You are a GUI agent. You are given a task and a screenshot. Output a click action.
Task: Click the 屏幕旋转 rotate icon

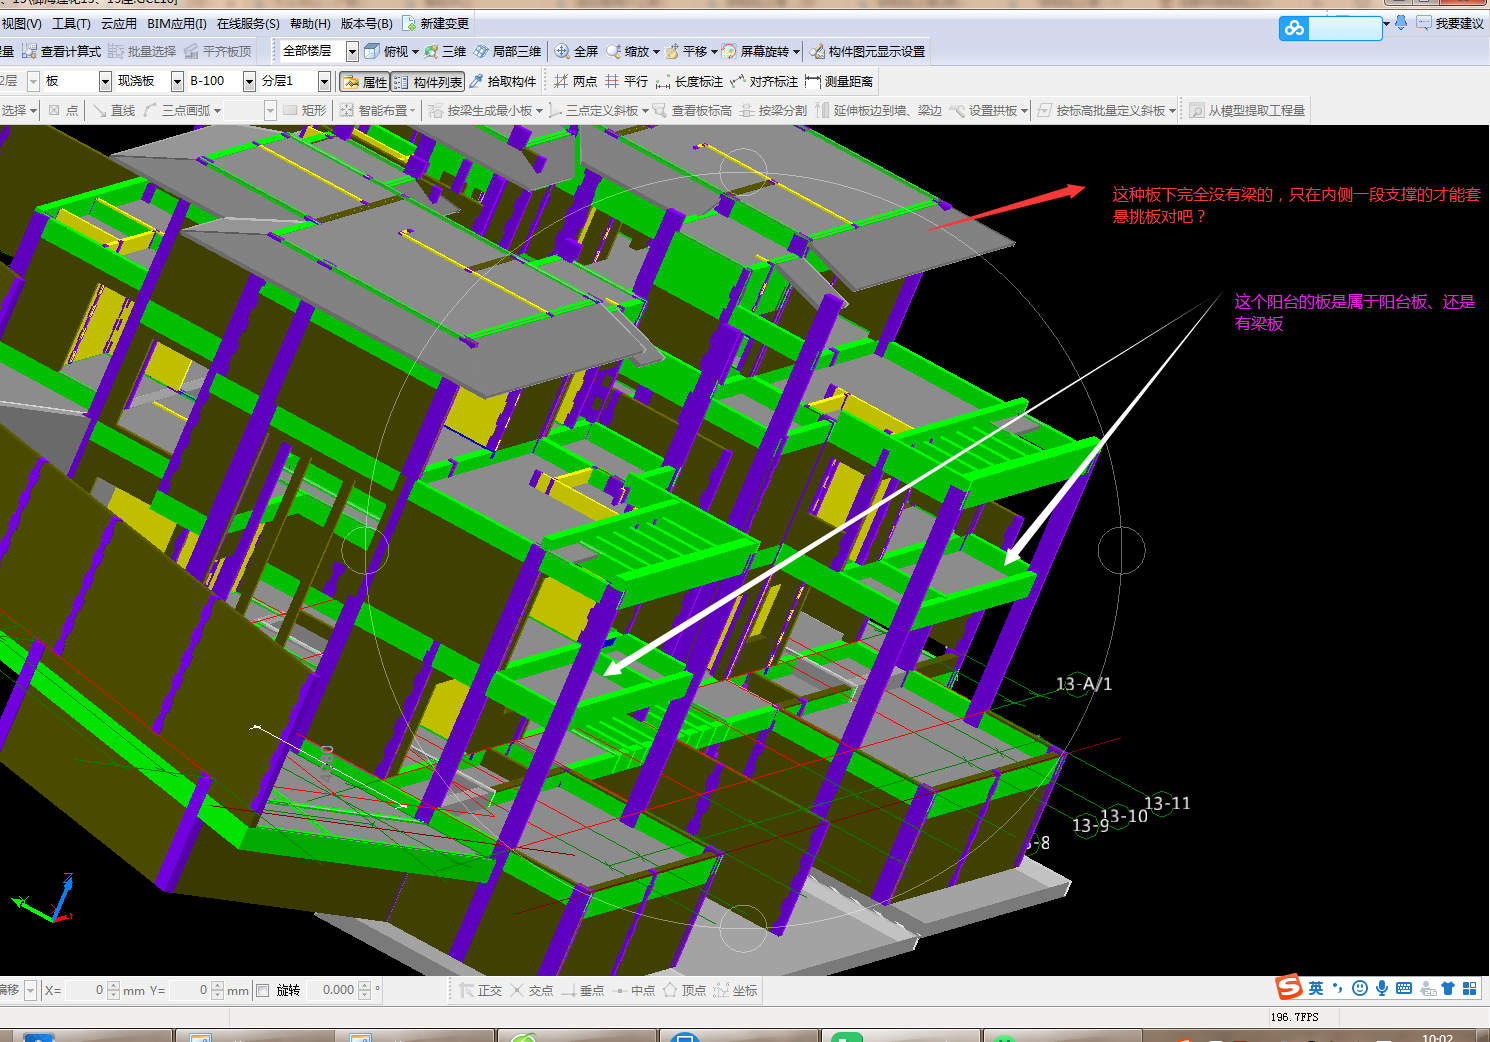click(x=729, y=51)
